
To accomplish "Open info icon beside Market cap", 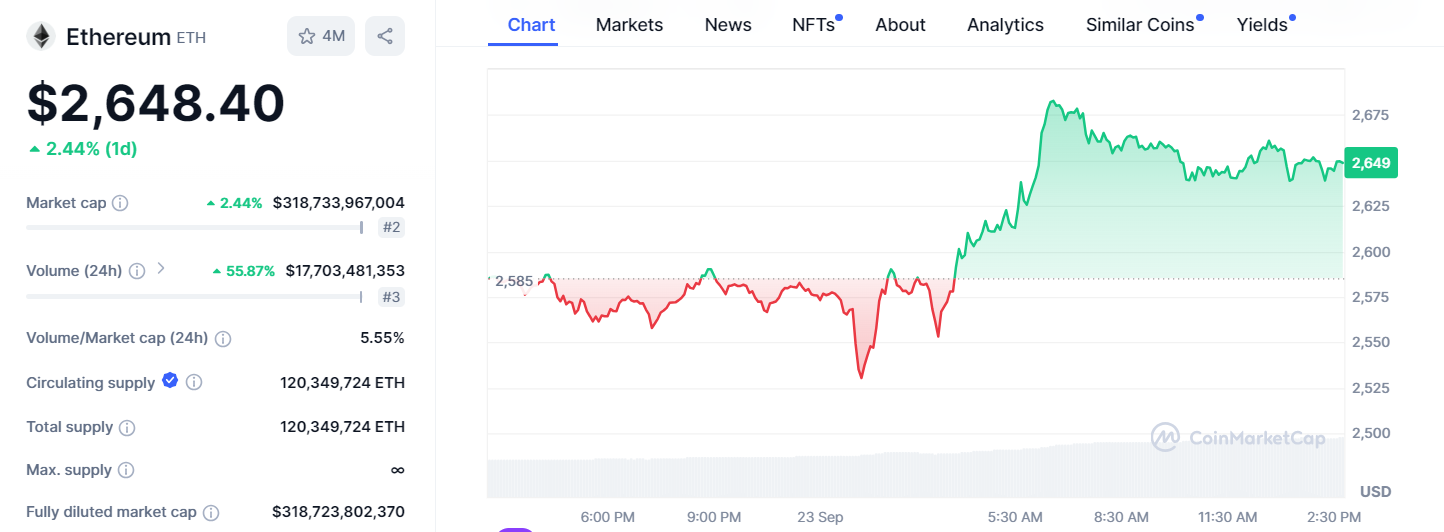I will 120,203.
